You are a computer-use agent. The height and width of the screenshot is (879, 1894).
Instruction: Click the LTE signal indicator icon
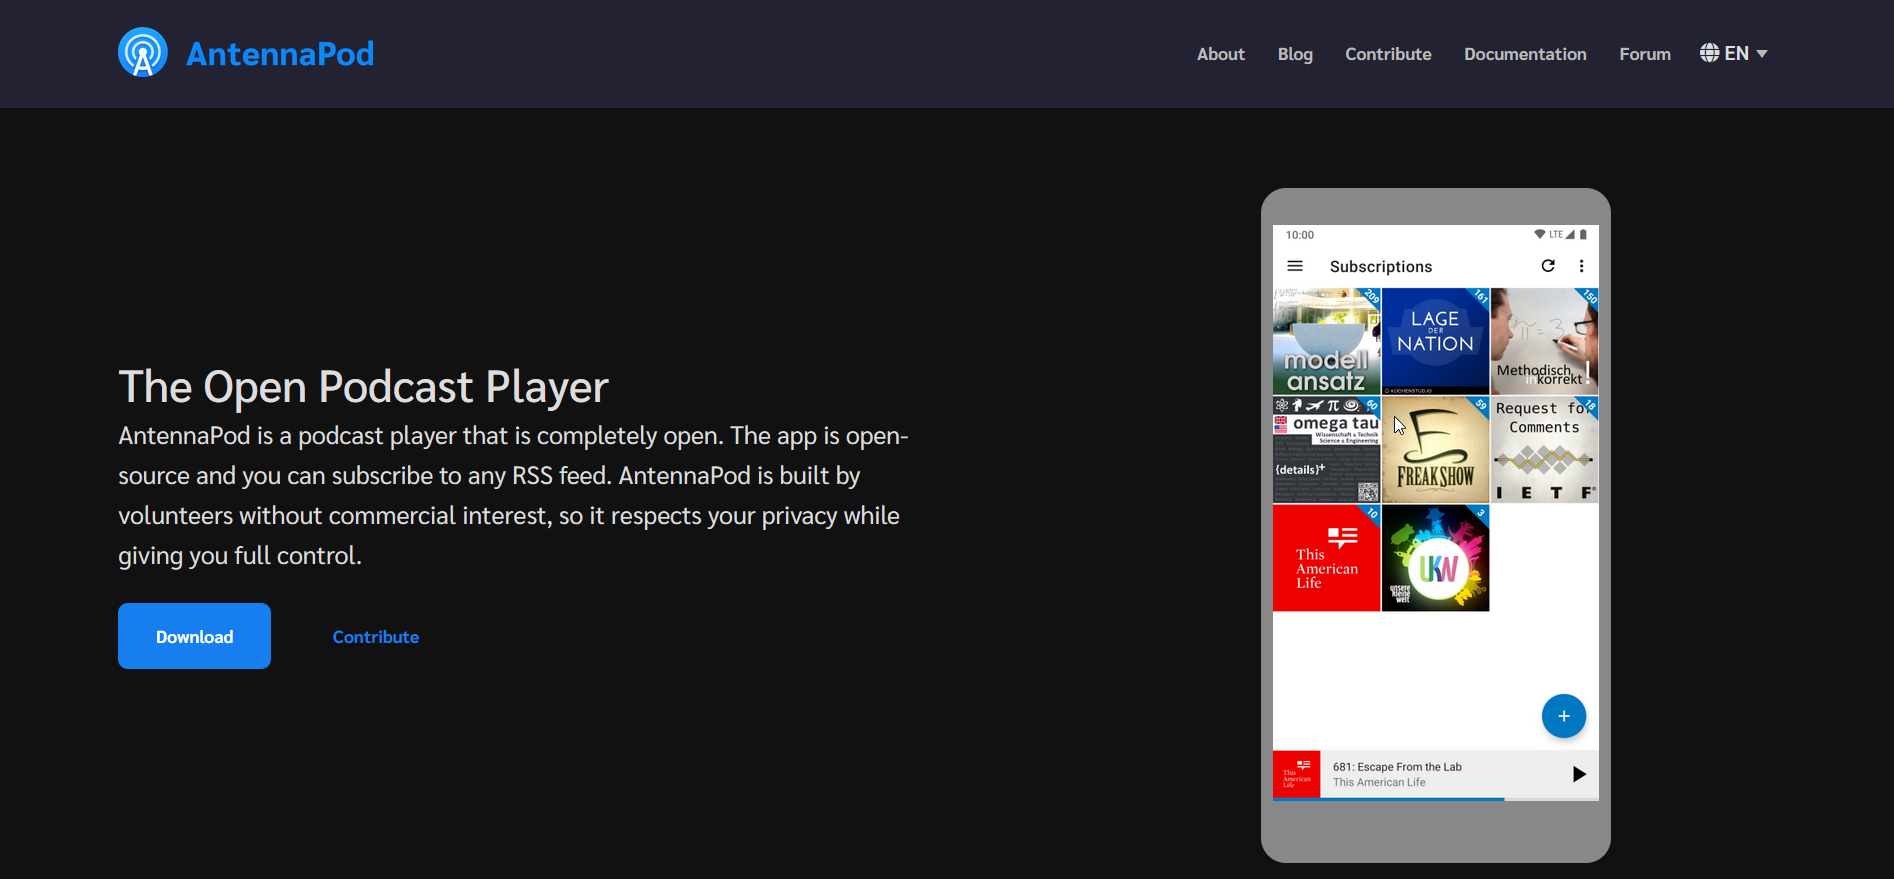coord(1562,235)
